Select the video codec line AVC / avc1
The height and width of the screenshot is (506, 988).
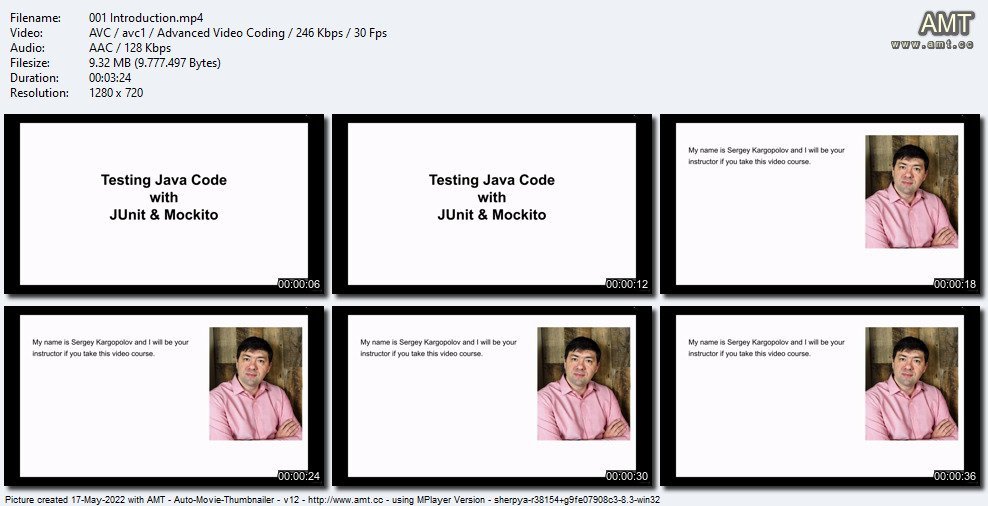(x=238, y=33)
